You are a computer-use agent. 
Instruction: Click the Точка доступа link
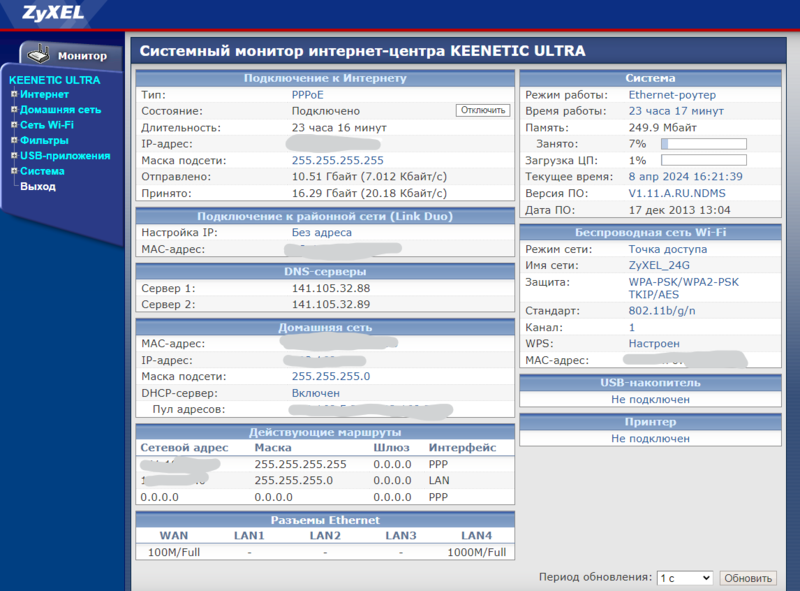click(667, 249)
